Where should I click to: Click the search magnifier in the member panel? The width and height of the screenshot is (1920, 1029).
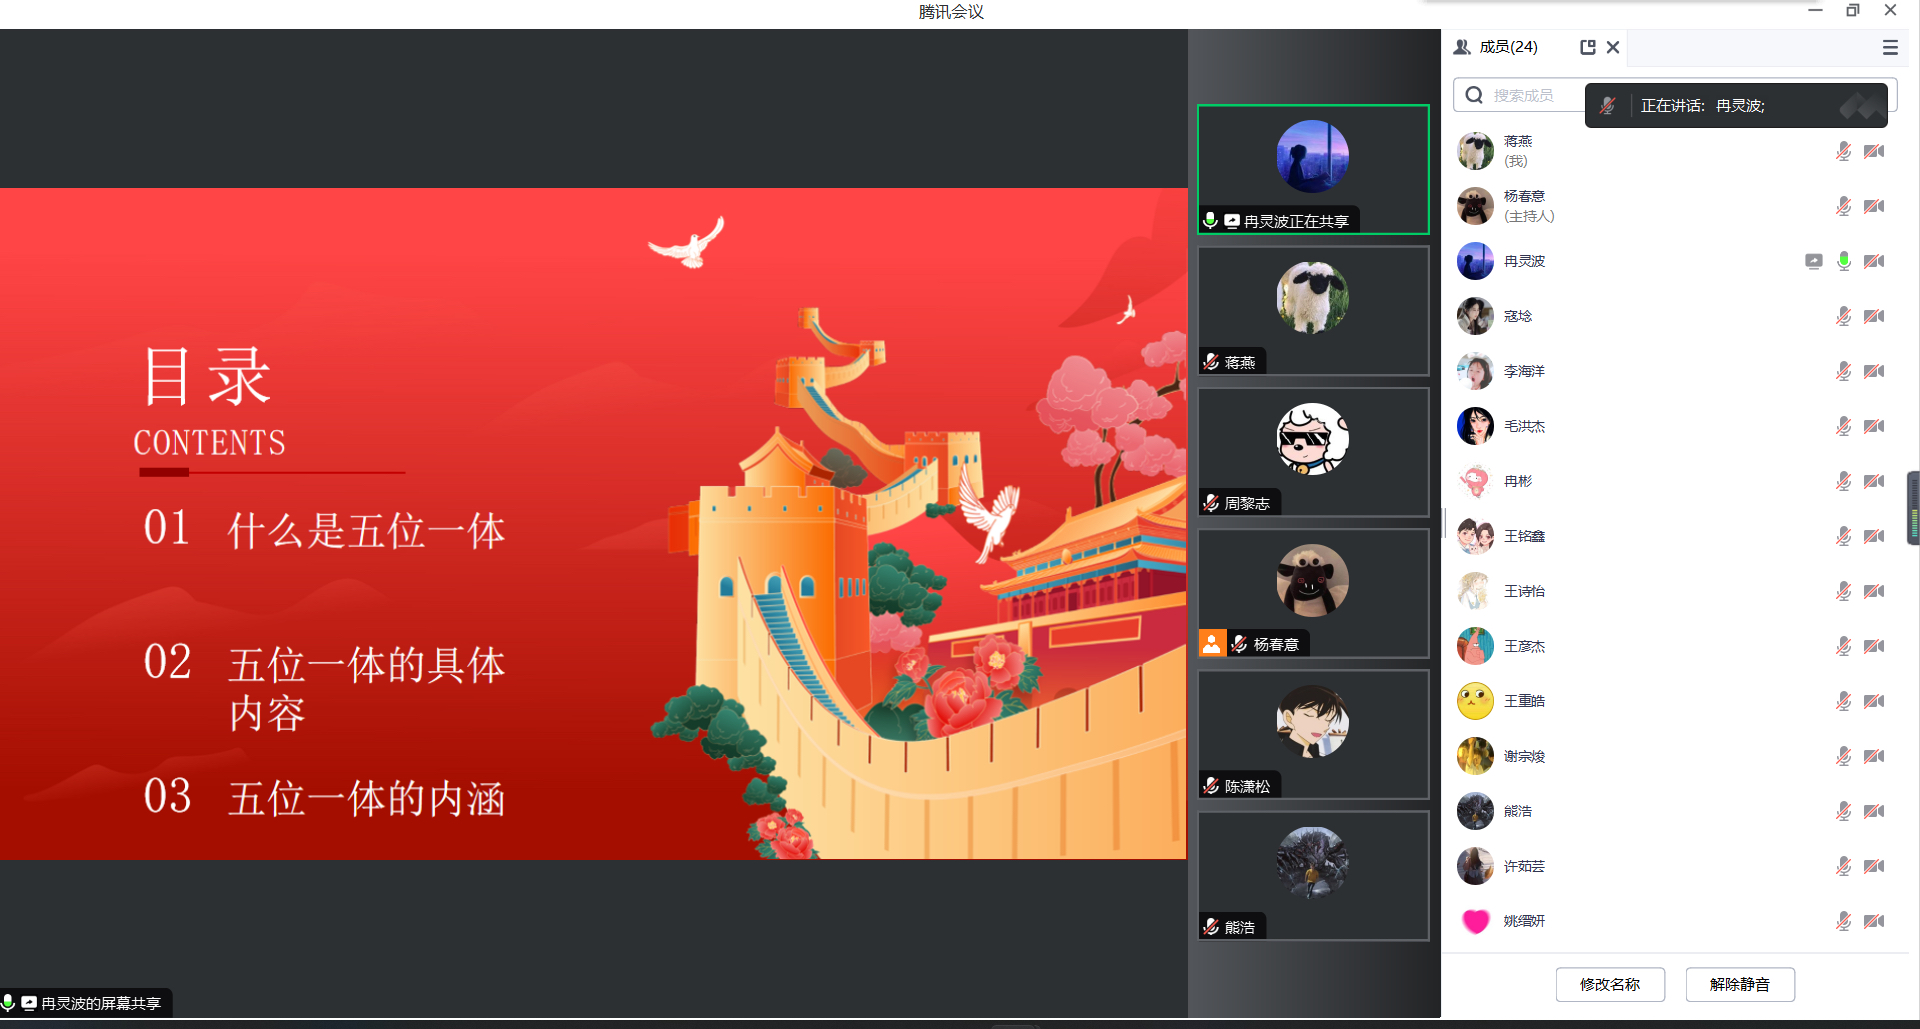(x=1474, y=94)
